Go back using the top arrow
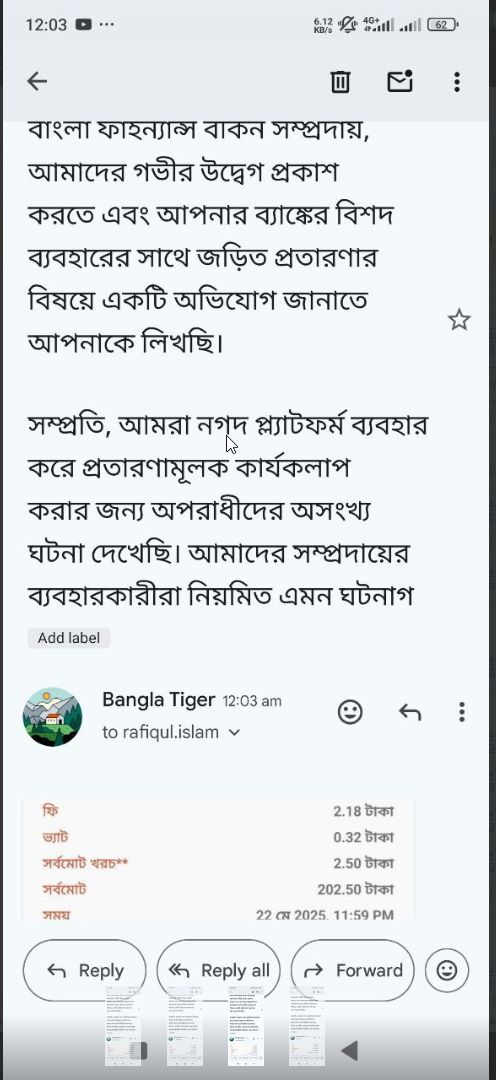The height and width of the screenshot is (1080, 496). click(x=37, y=82)
